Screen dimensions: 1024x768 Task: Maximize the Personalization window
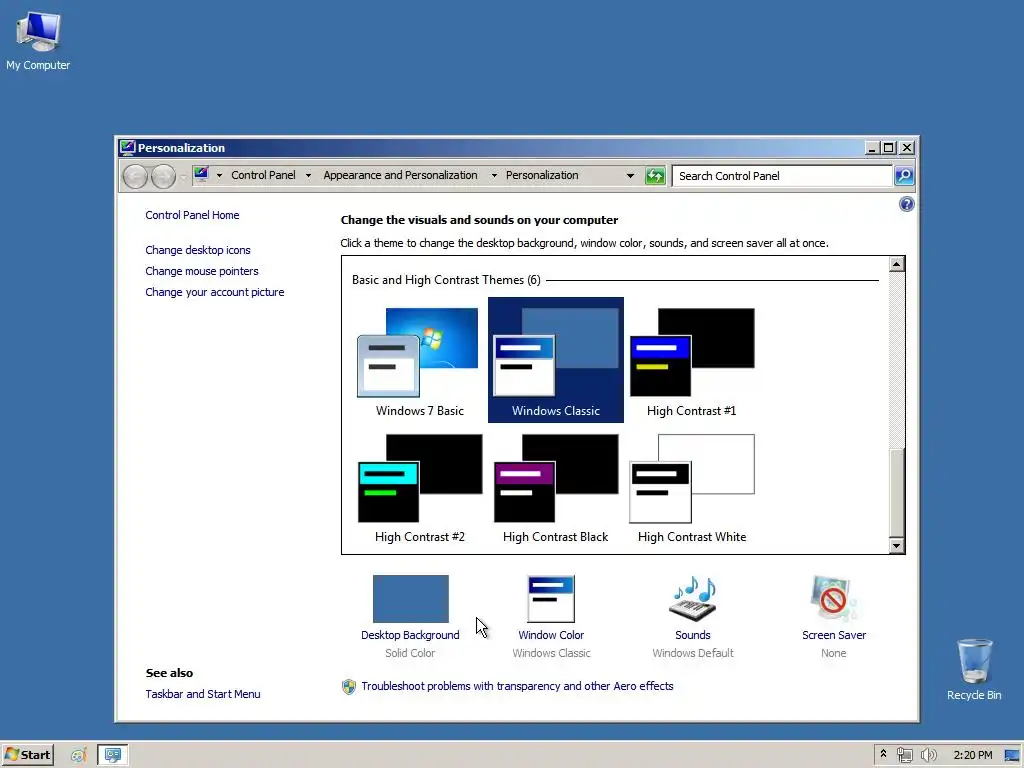pyautogui.click(x=889, y=148)
